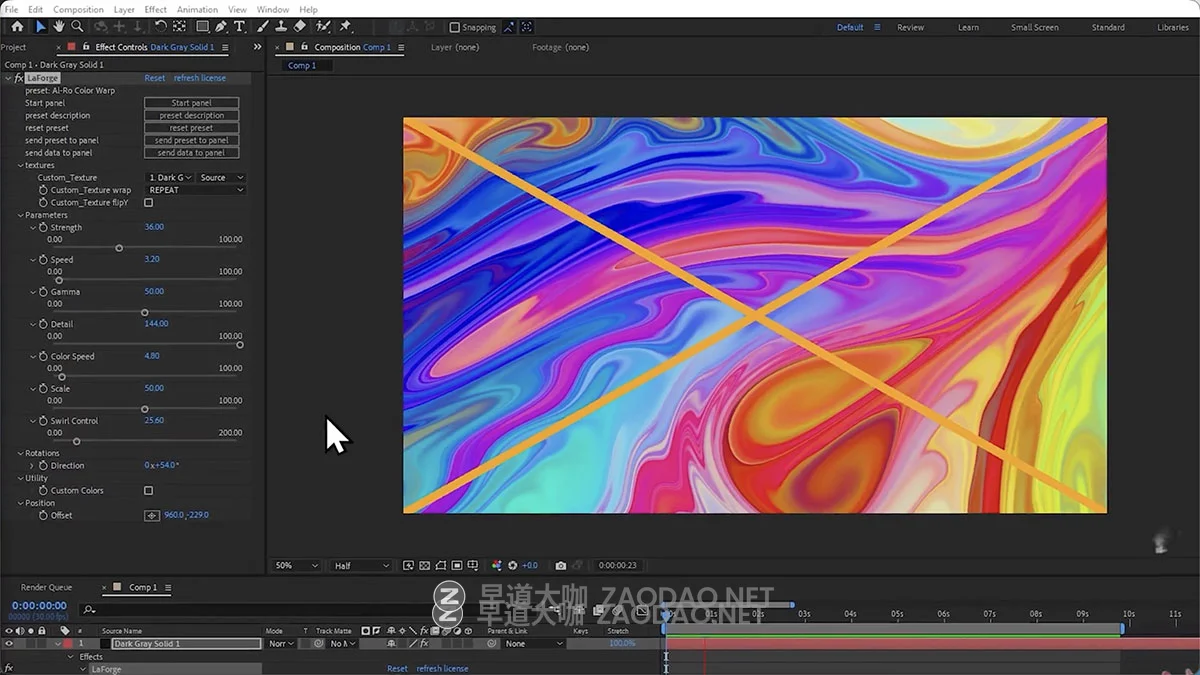
Task: Select the Type tool
Action: [239, 27]
